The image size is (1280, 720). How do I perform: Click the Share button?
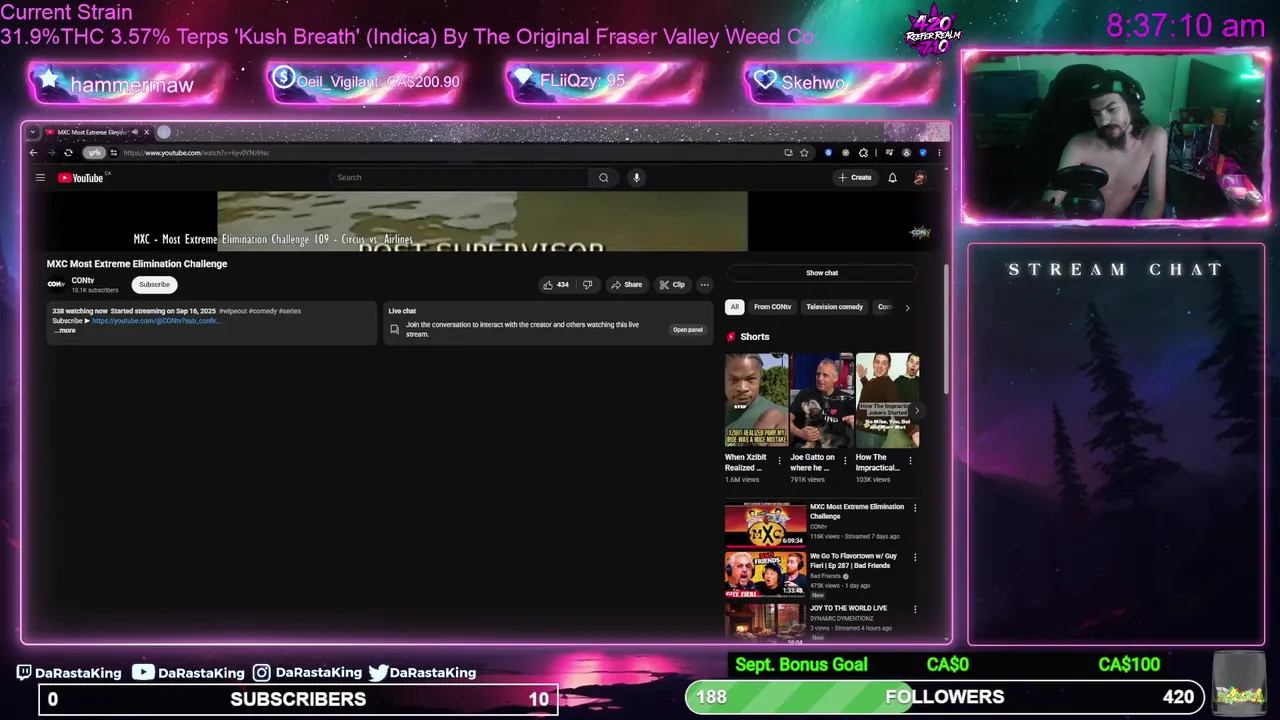click(x=626, y=285)
